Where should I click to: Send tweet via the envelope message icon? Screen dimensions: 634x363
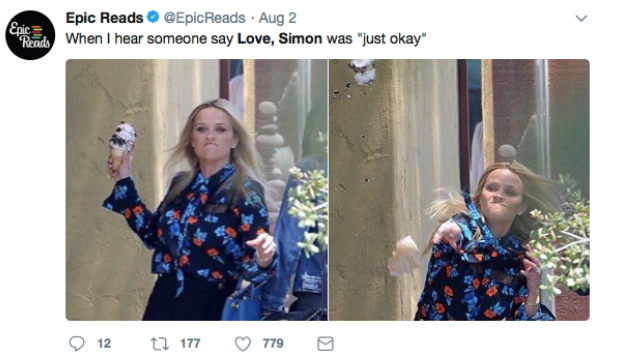pos(325,344)
